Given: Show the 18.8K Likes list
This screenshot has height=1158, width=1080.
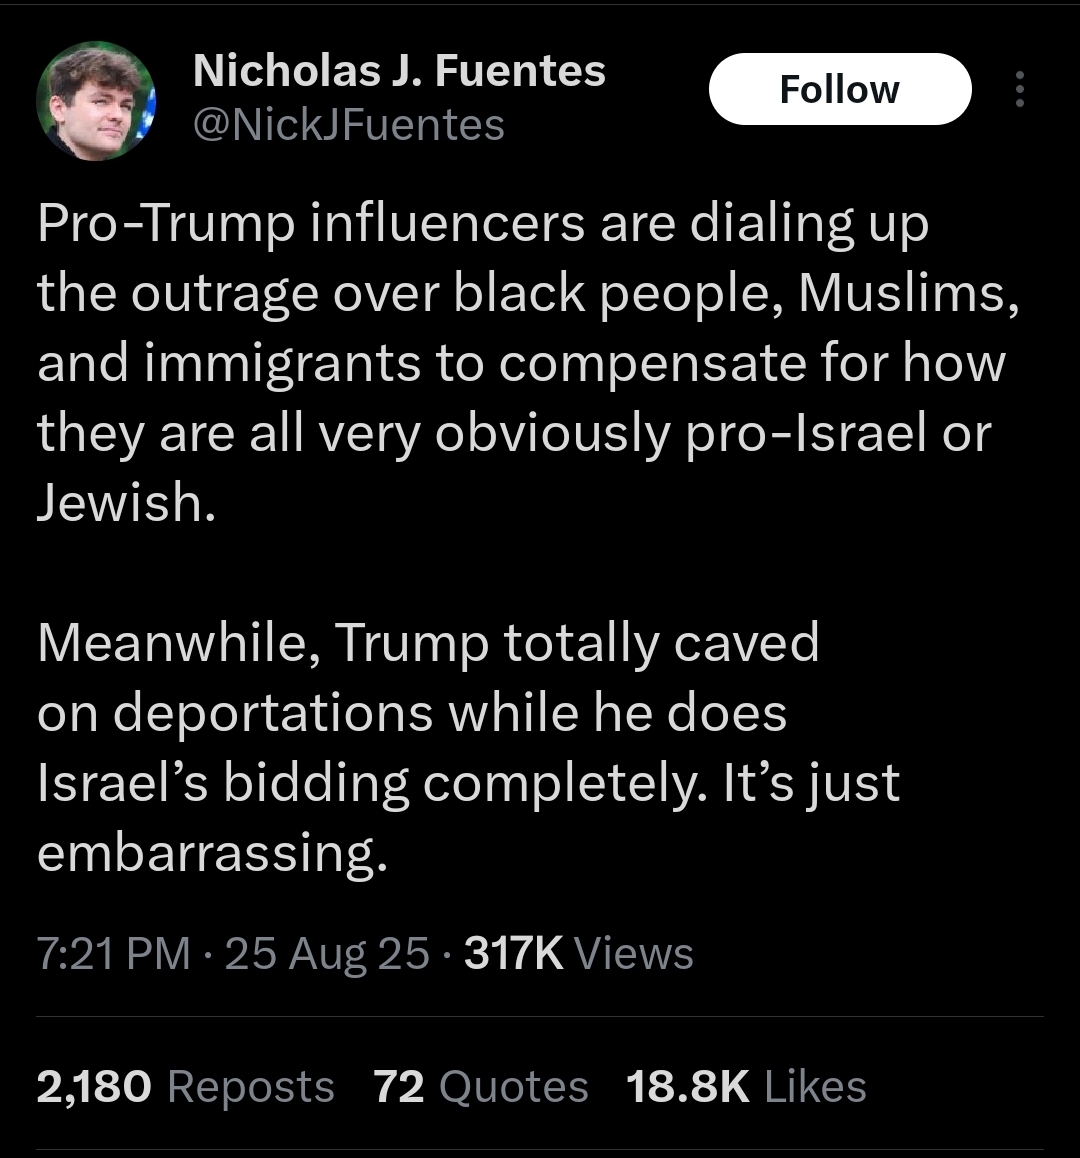Looking at the screenshot, I should click(746, 1087).
